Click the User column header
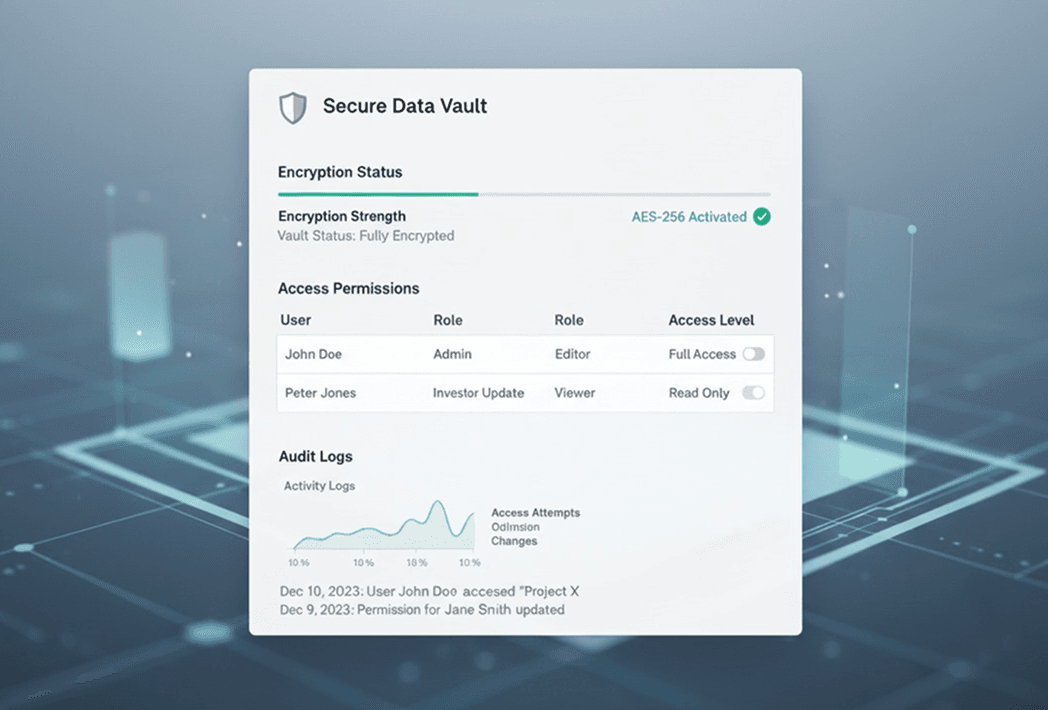1048x710 pixels. pyautogui.click(x=296, y=320)
